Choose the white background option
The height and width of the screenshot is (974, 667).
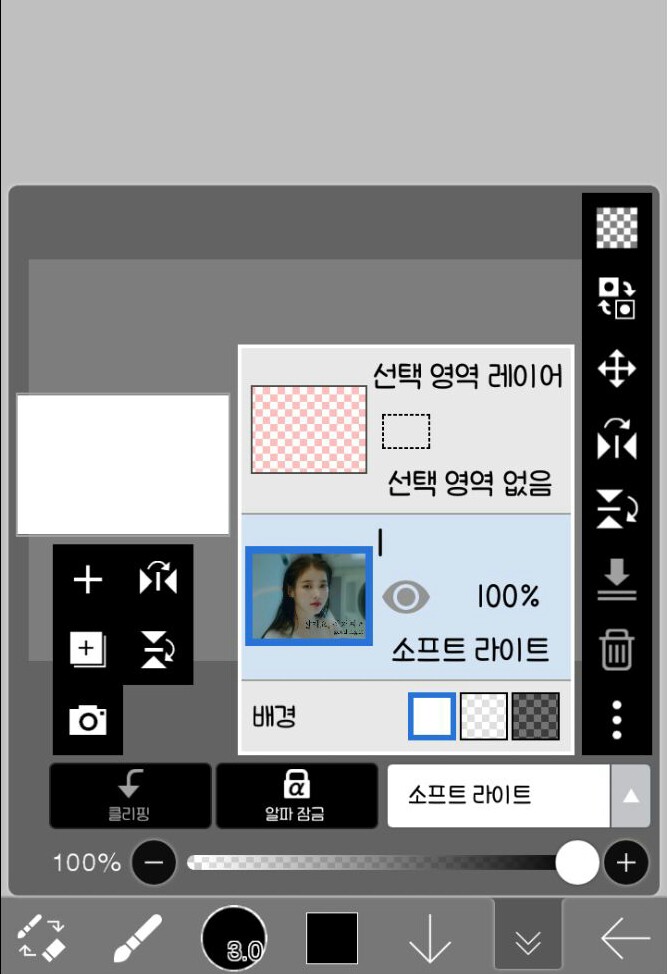(x=432, y=717)
